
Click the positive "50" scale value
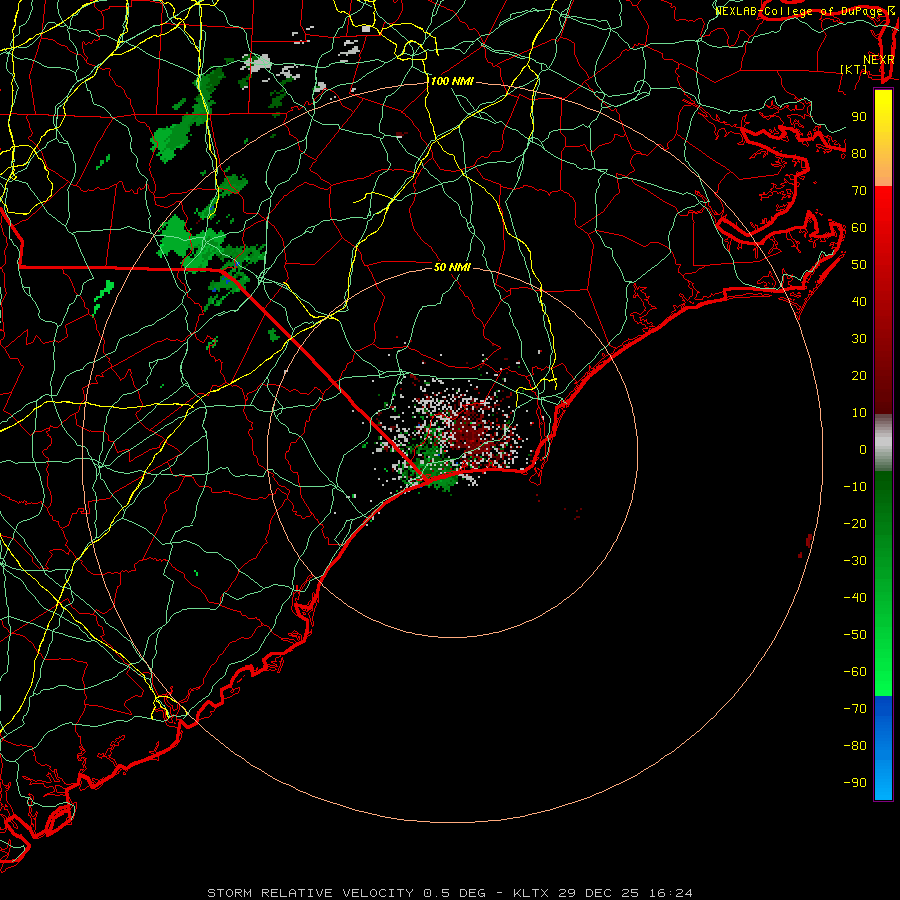click(x=859, y=265)
